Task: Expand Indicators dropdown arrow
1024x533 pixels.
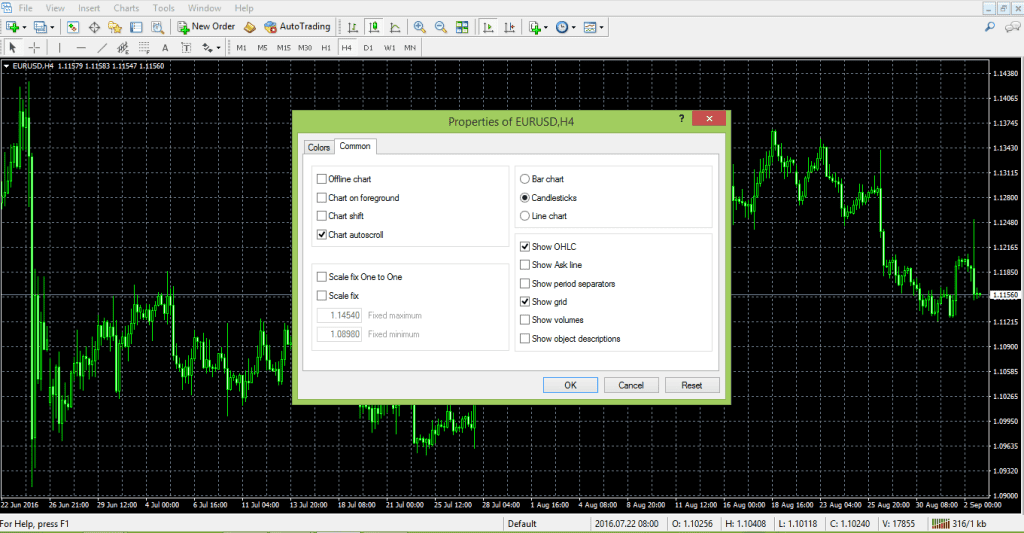Action: click(x=546, y=27)
